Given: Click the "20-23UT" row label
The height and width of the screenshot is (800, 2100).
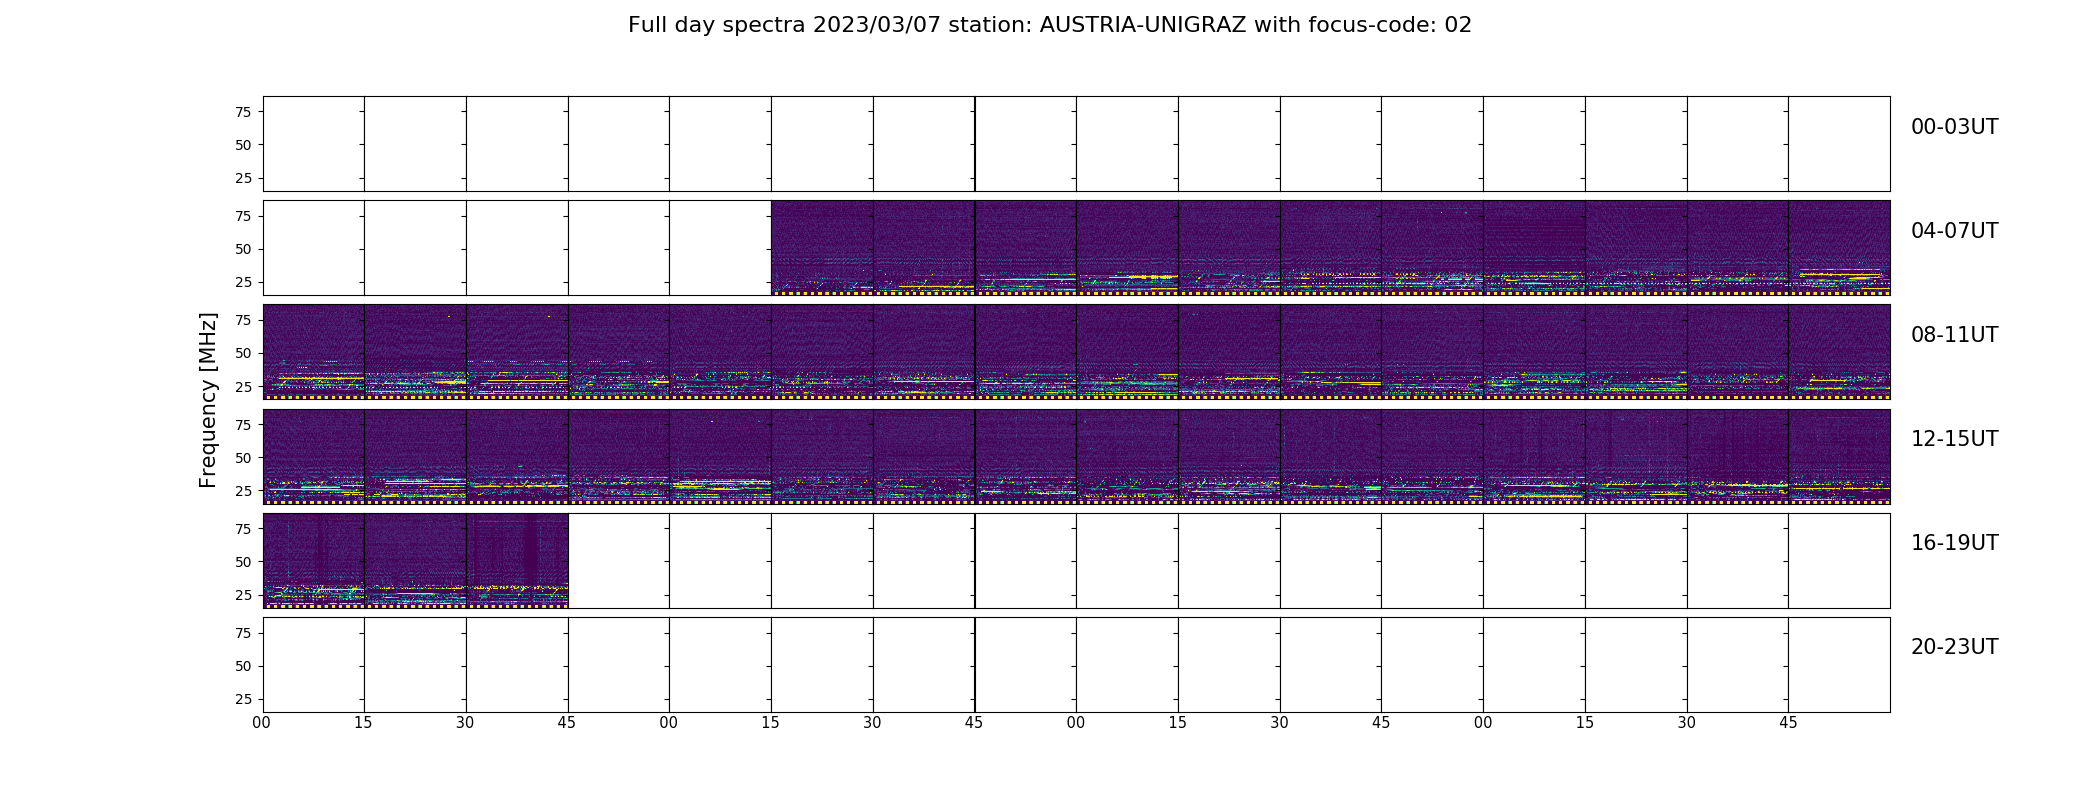Looking at the screenshot, I should pos(1954,647).
